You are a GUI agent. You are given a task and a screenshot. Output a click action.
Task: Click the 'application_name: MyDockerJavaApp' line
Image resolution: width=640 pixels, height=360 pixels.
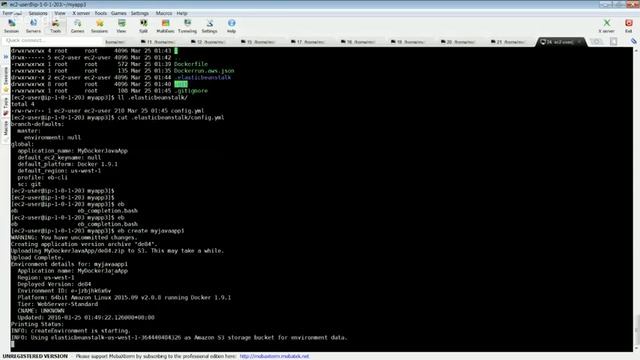[73, 151]
